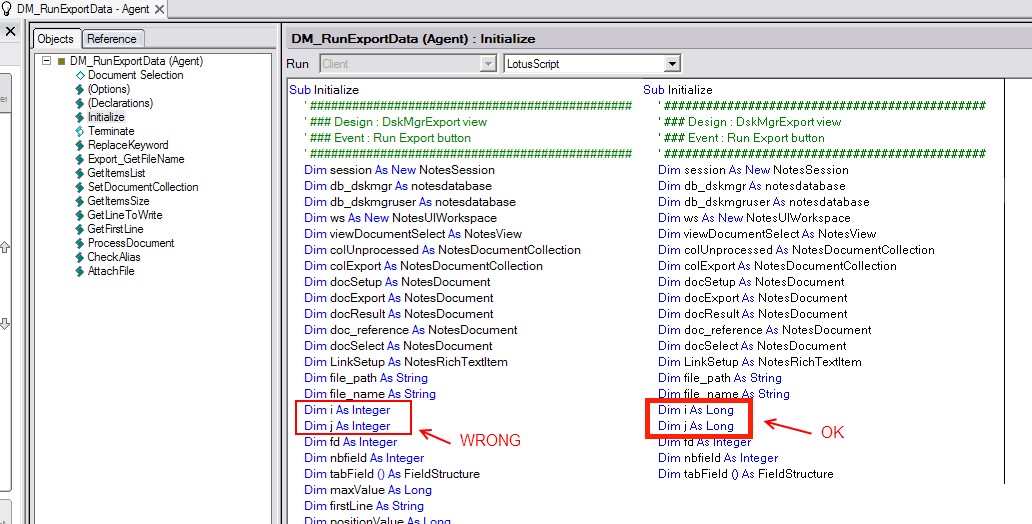This screenshot has width=1032, height=524.
Task: Click the 'Dim j As Long' line in right code
Action: click(696, 426)
